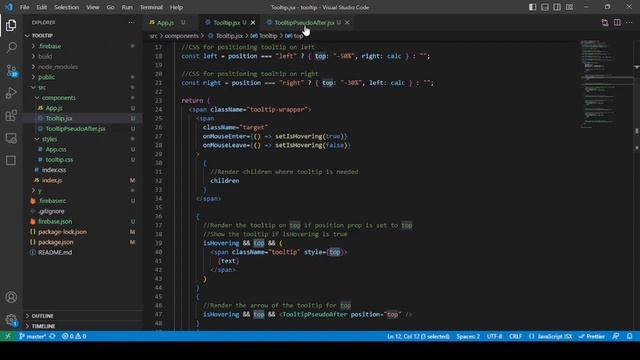The image size is (640, 360).
Task: Open firebase.json in the explorer
Action: coord(55,221)
